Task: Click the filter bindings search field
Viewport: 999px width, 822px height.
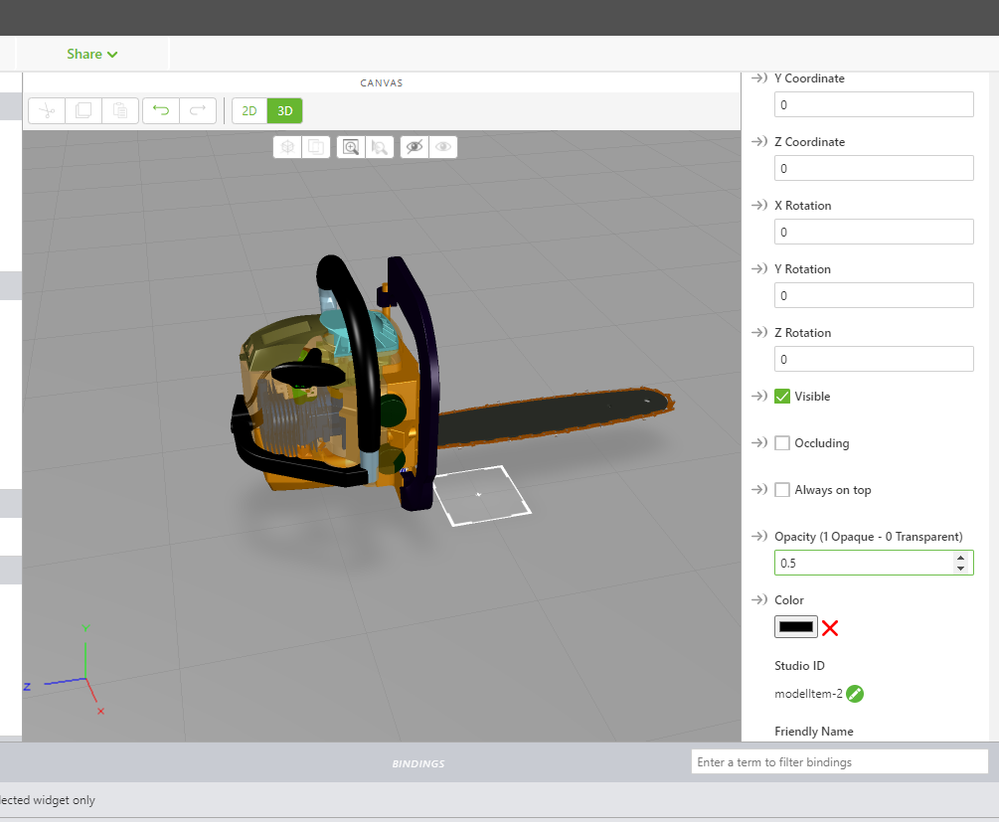Action: click(x=839, y=762)
